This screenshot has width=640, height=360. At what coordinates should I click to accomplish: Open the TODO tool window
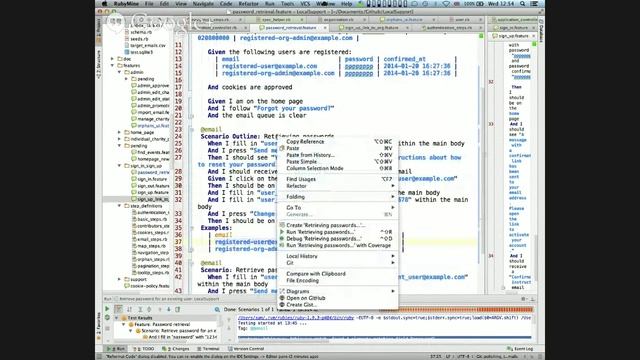(x=143, y=349)
